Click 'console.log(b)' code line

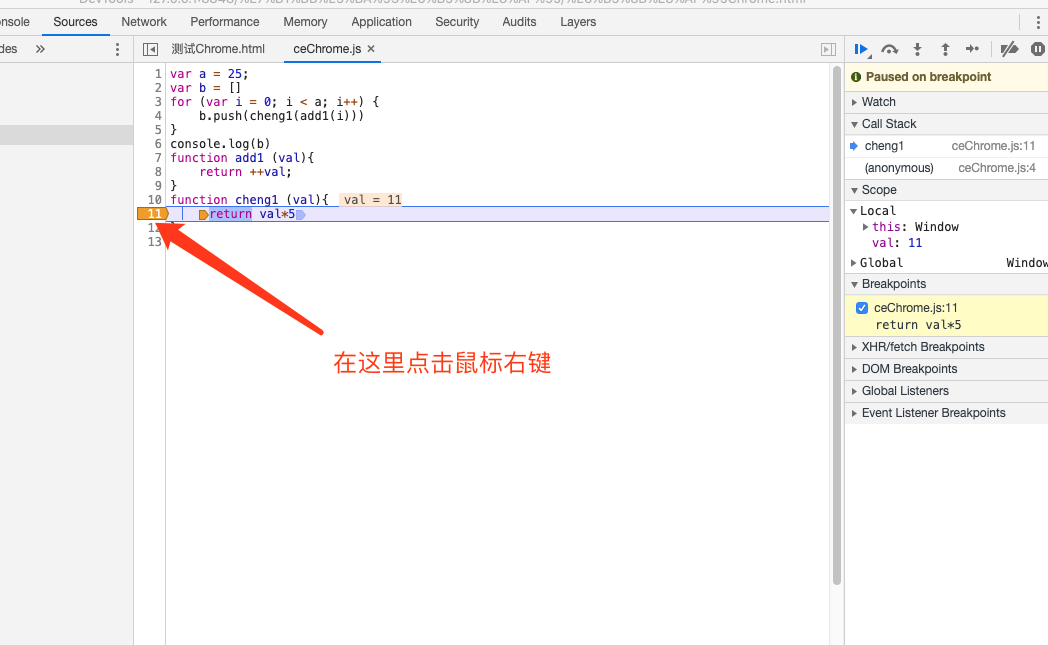point(220,144)
